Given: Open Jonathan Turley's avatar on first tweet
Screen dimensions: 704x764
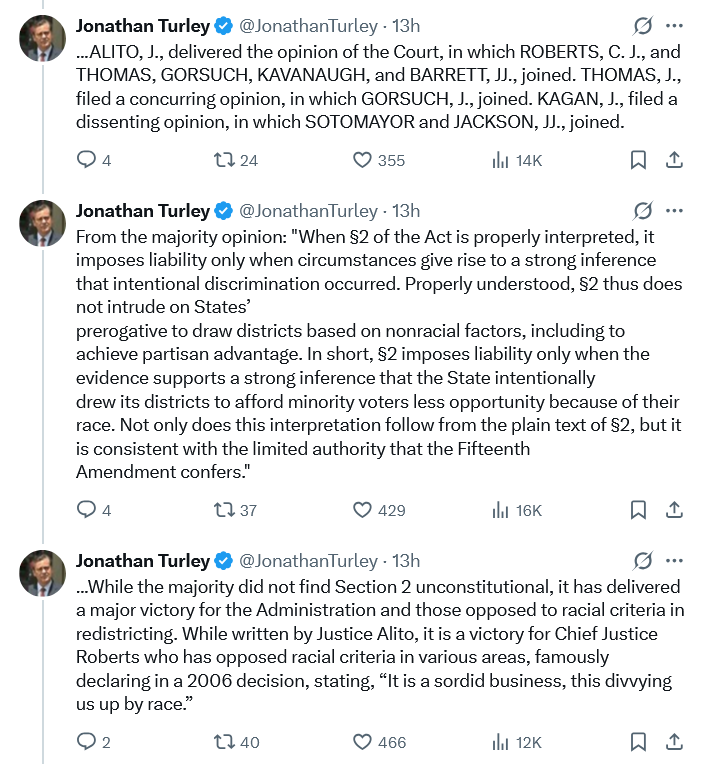Looking at the screenshot, I should (43, 39).
